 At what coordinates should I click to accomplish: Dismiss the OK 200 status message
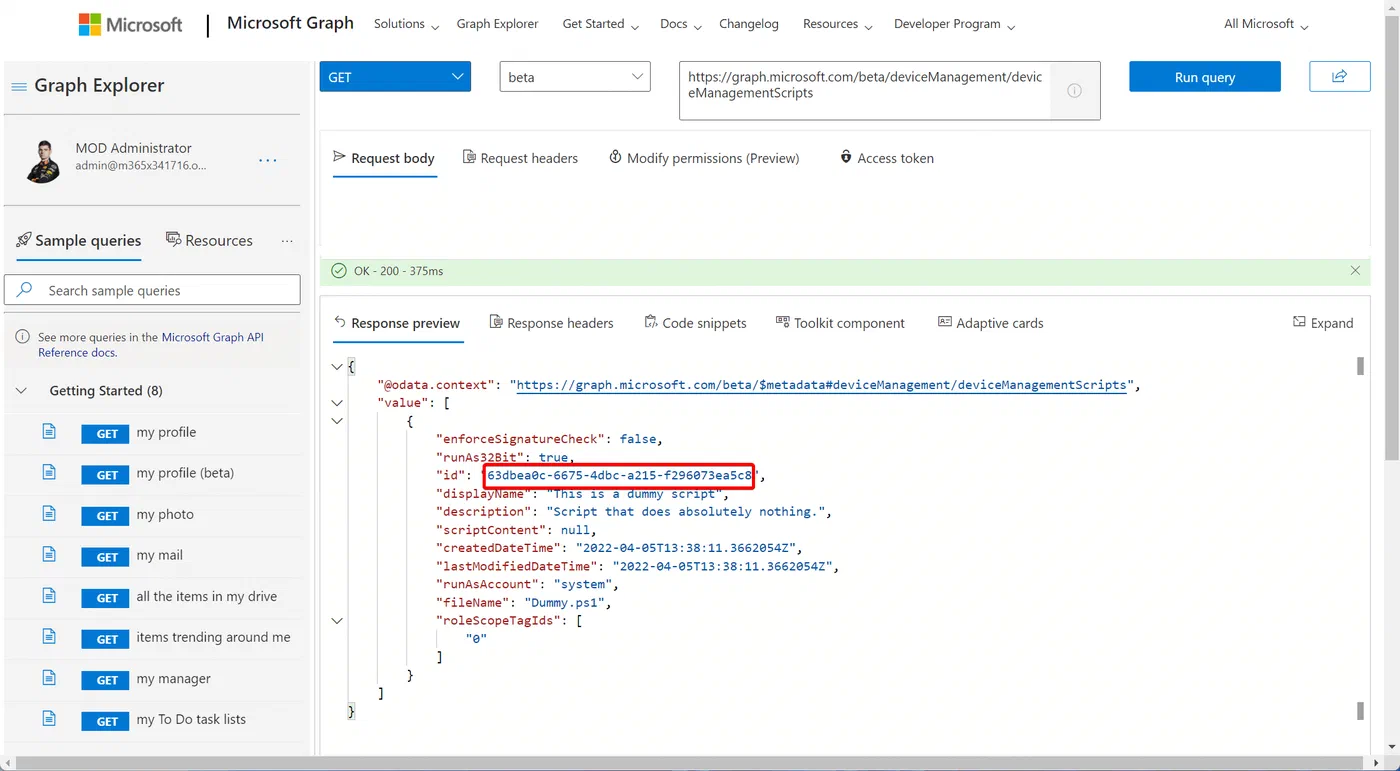1355,271
